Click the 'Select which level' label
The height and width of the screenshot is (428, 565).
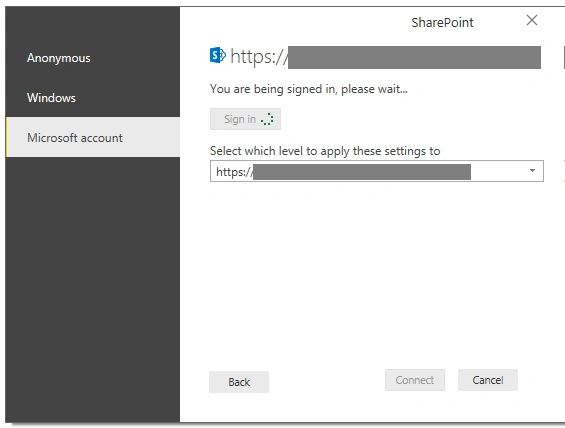(x=325, y=151)
